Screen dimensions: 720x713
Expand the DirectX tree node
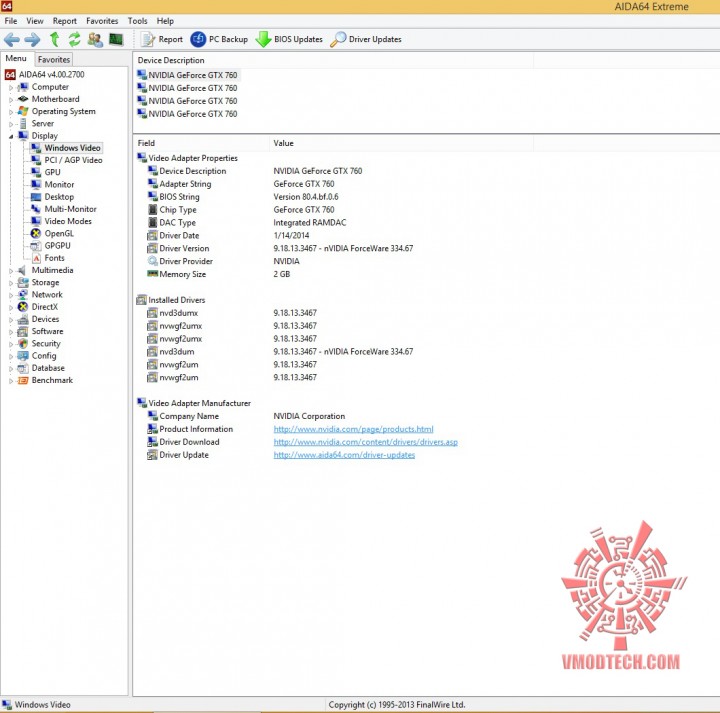click(x=11, y=307)
